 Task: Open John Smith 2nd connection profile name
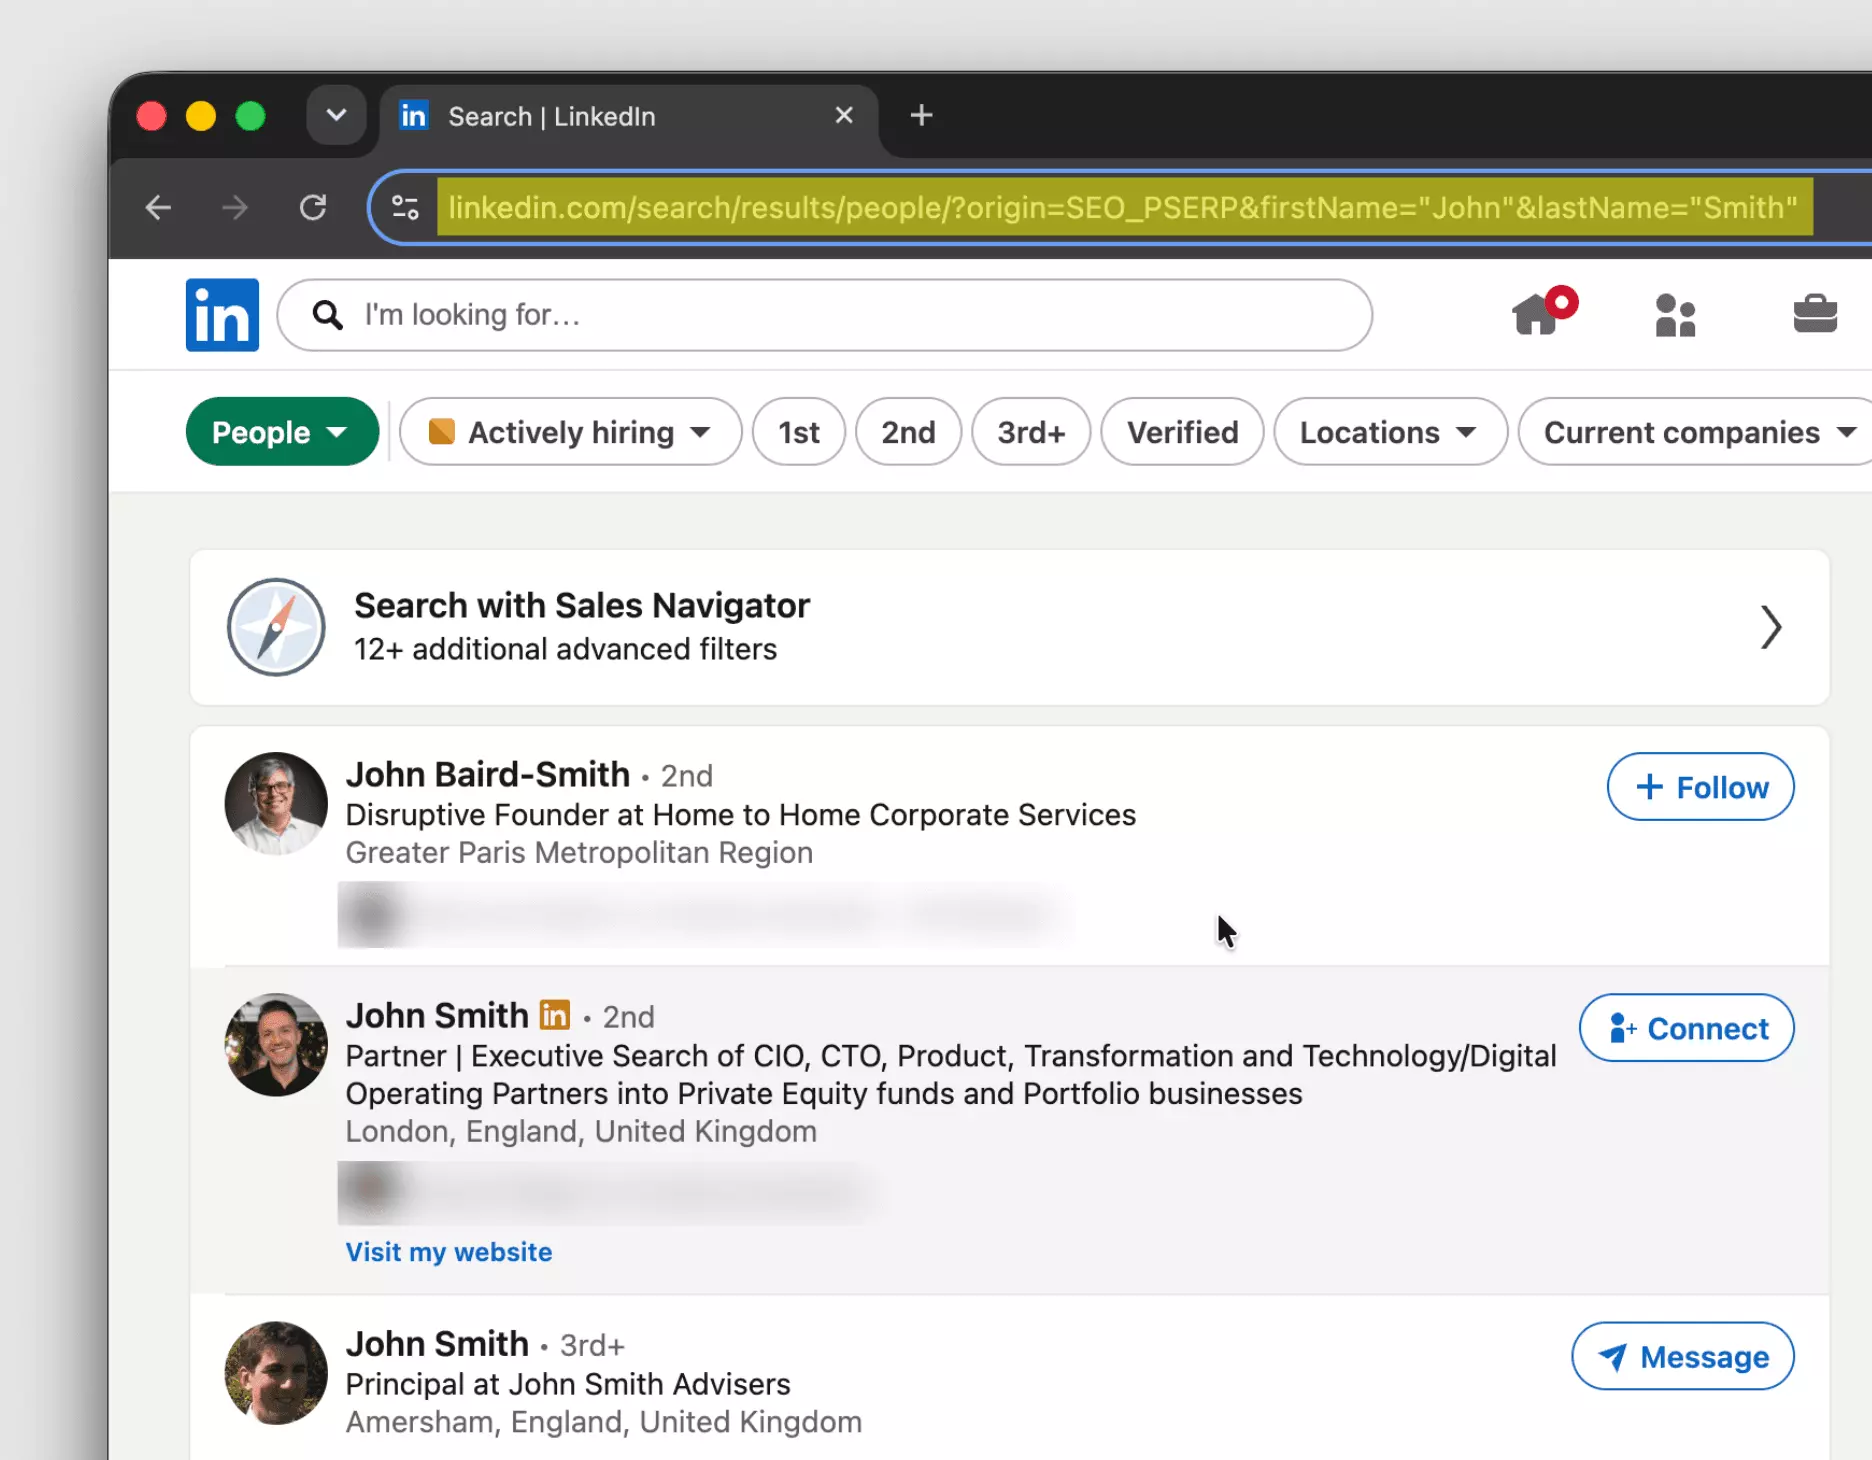436,1016
